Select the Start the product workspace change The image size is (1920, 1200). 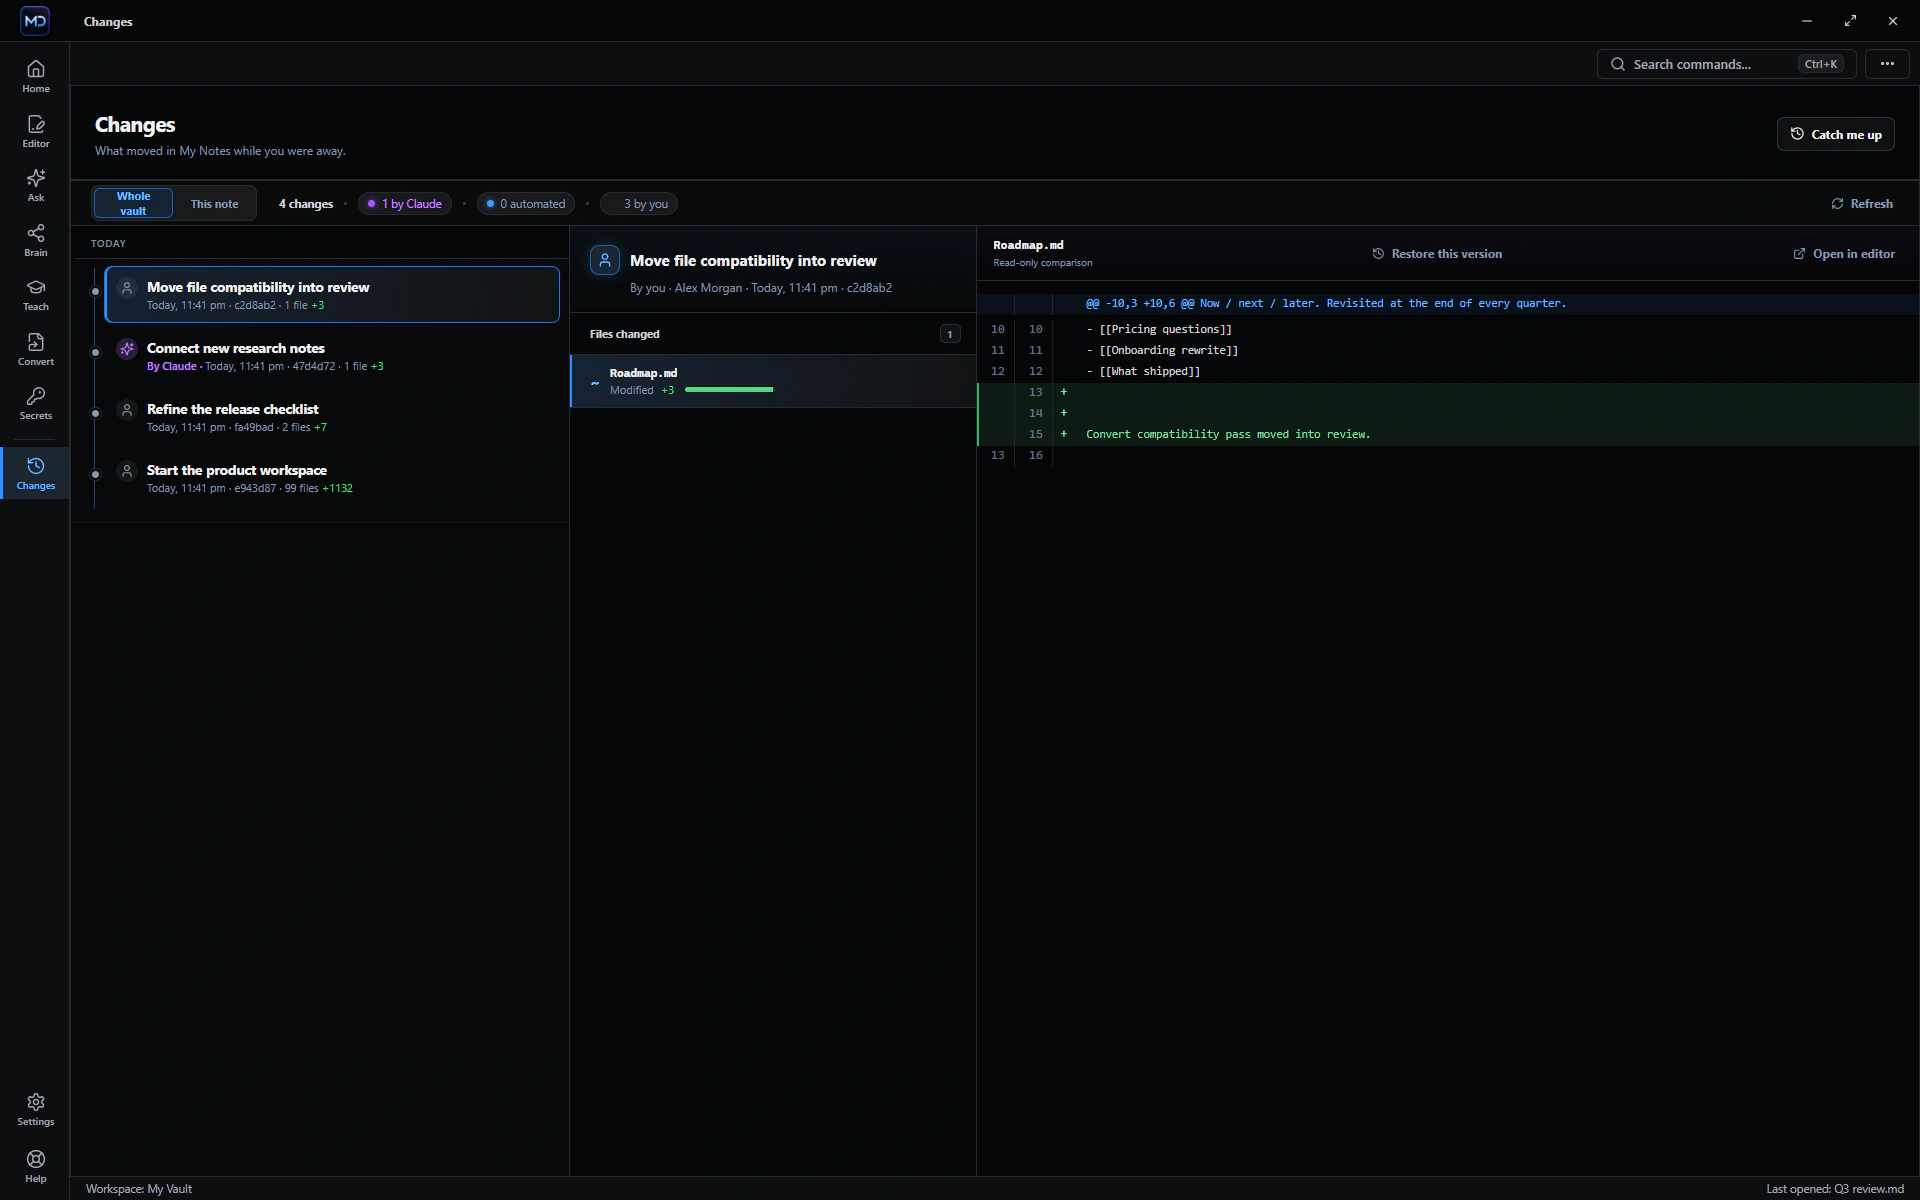click(x=332, y=478)
